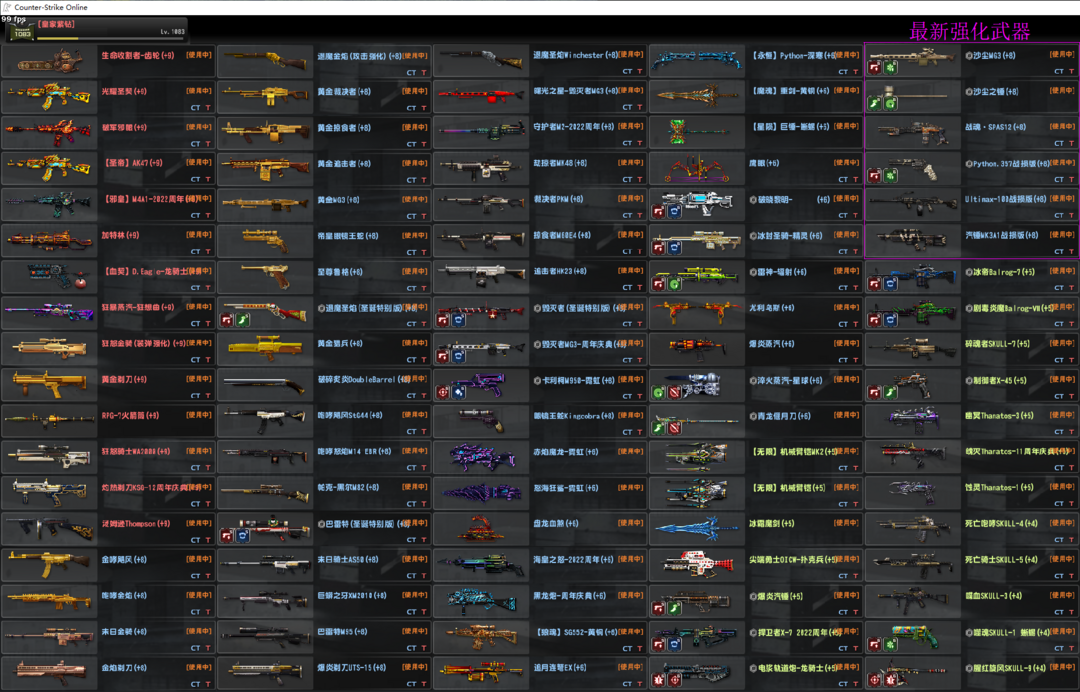Click the green feather icon on 青龙偃月刀 thumbnail
The width and height of the screenshot is (1080, 692).
coord(658,428)
